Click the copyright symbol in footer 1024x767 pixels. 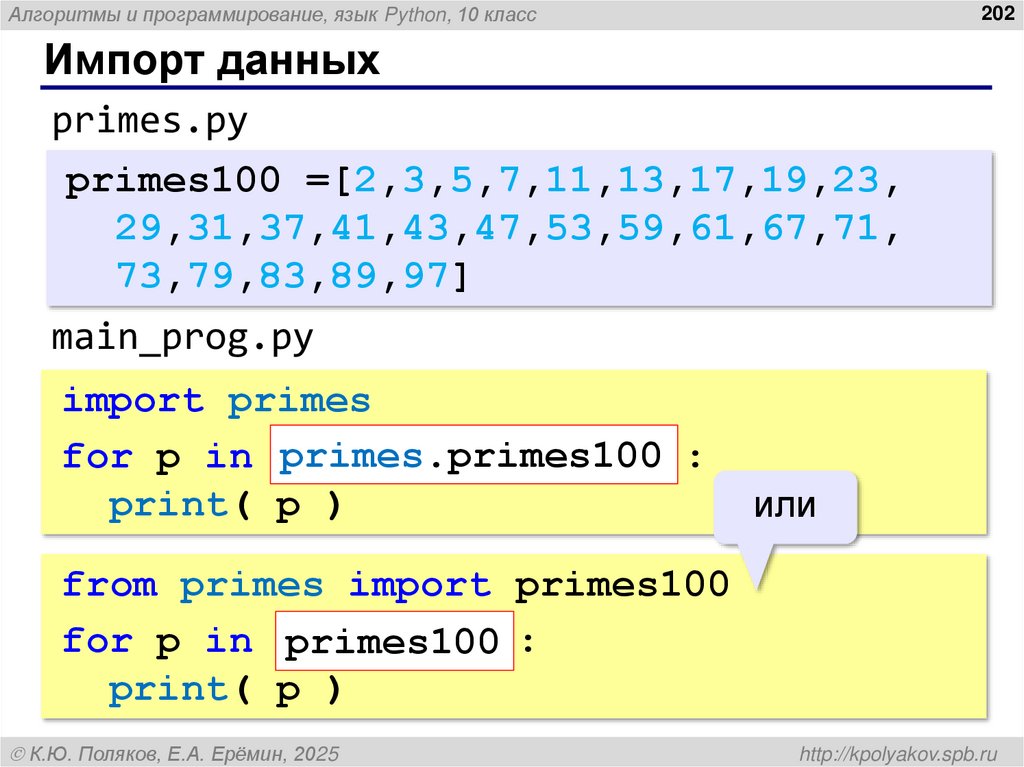tap(18, 752)
